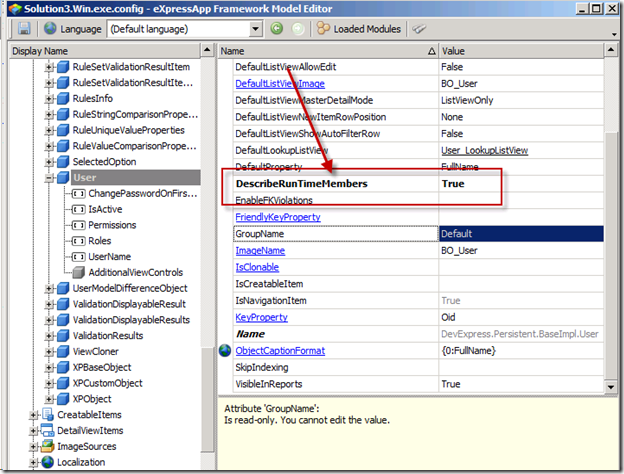Select the VisibleInReports property row

click(x=418, y=384)
